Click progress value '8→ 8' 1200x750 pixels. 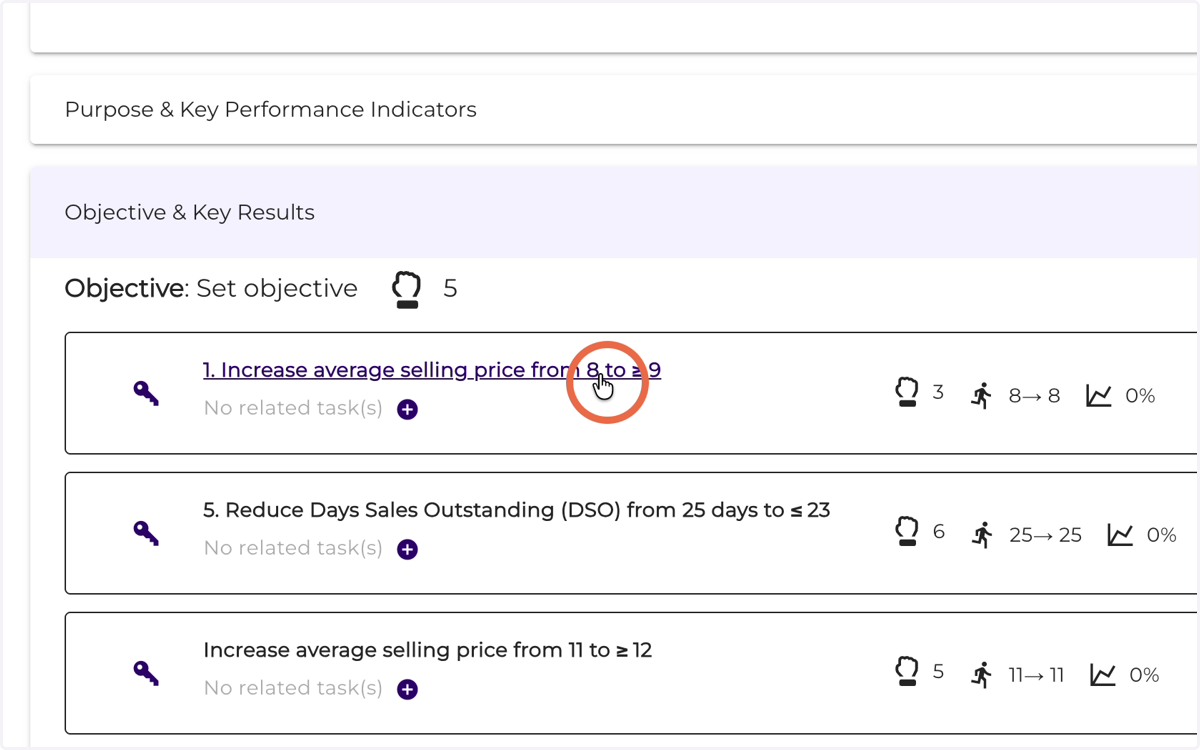1034,396
